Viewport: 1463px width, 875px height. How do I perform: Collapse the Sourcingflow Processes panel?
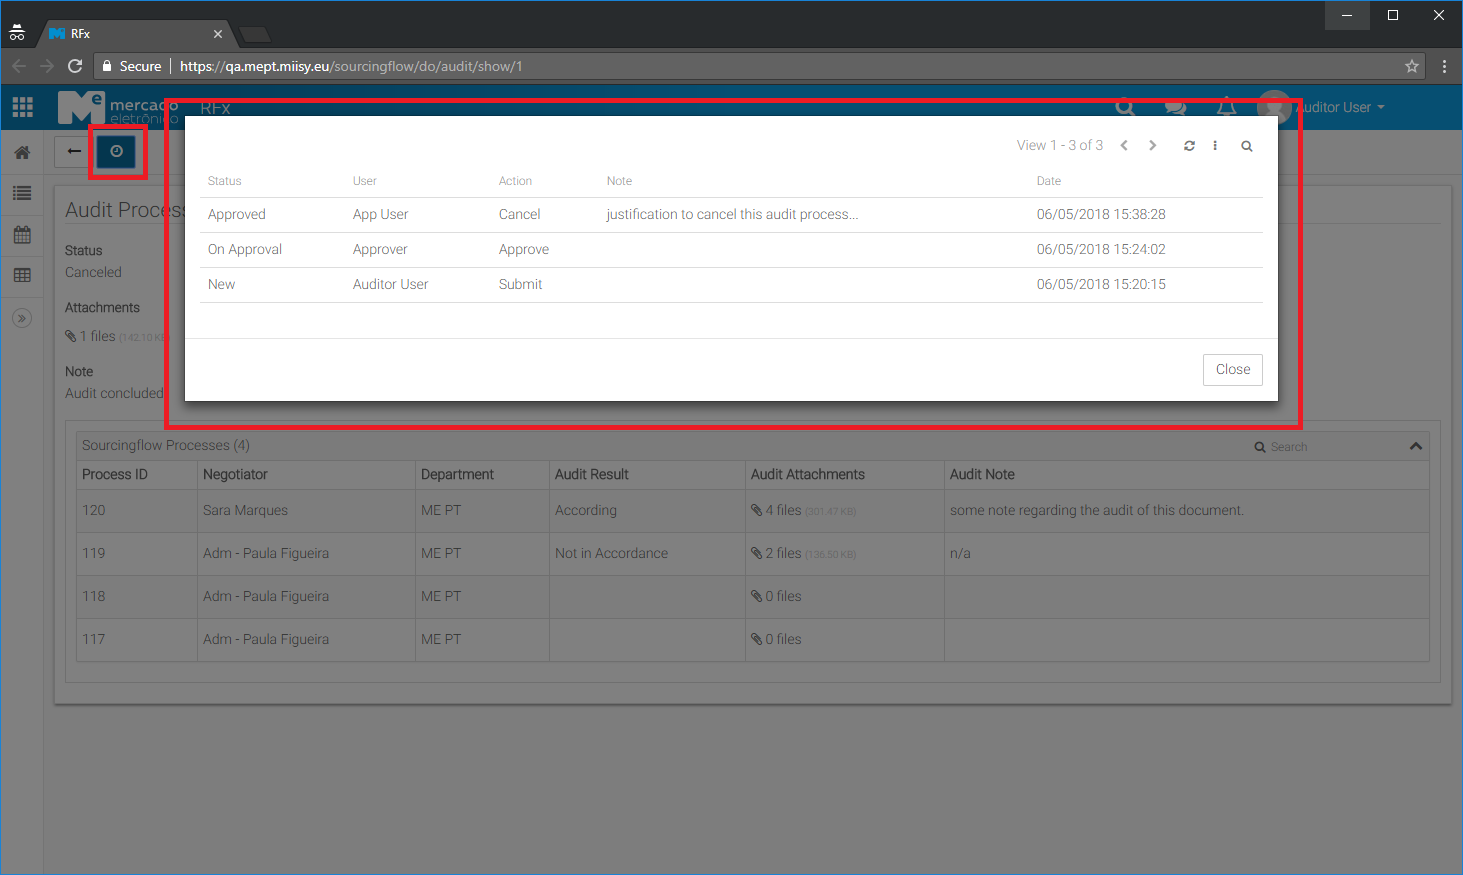[1415, 446]
